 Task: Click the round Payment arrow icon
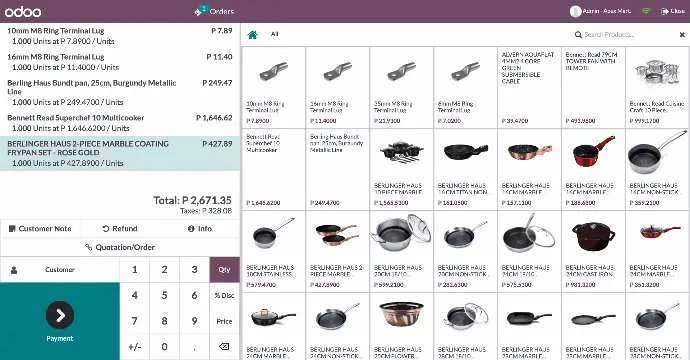click(60, 315)
